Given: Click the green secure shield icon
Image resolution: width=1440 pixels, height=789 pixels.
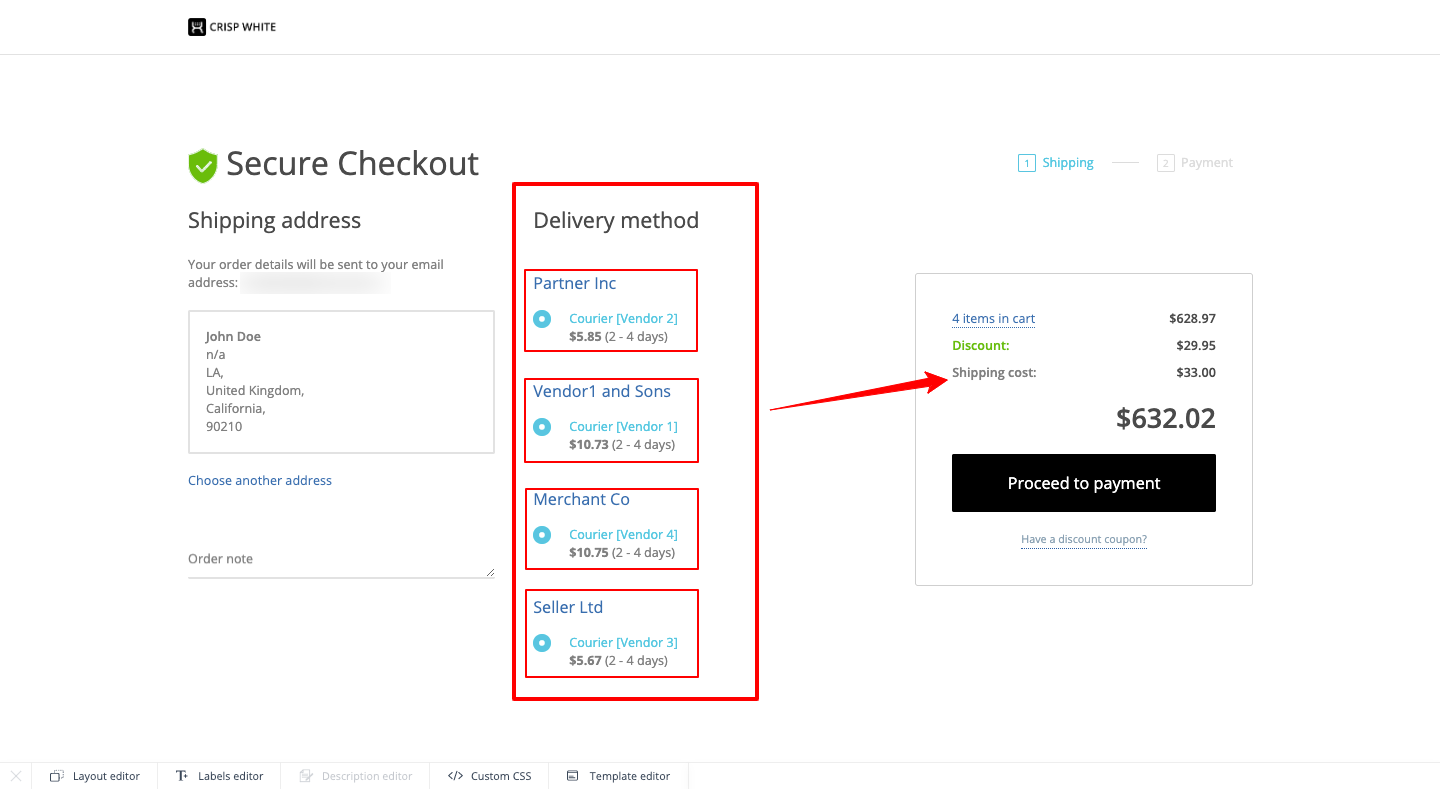Looking at the screenshot, I should [203, 165].
